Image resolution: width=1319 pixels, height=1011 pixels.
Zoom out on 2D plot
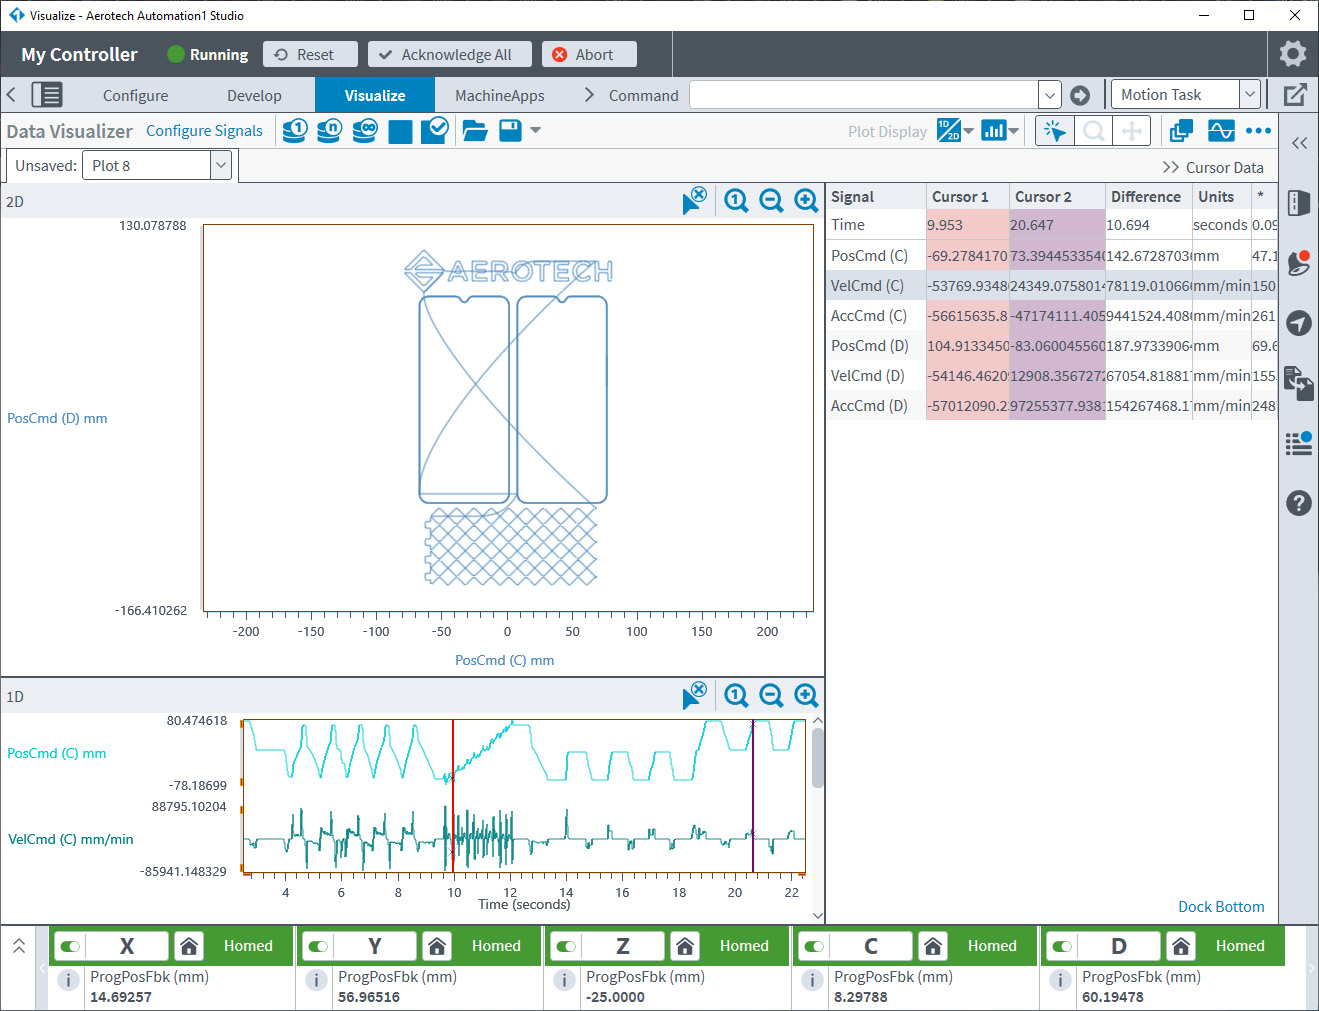771,200
